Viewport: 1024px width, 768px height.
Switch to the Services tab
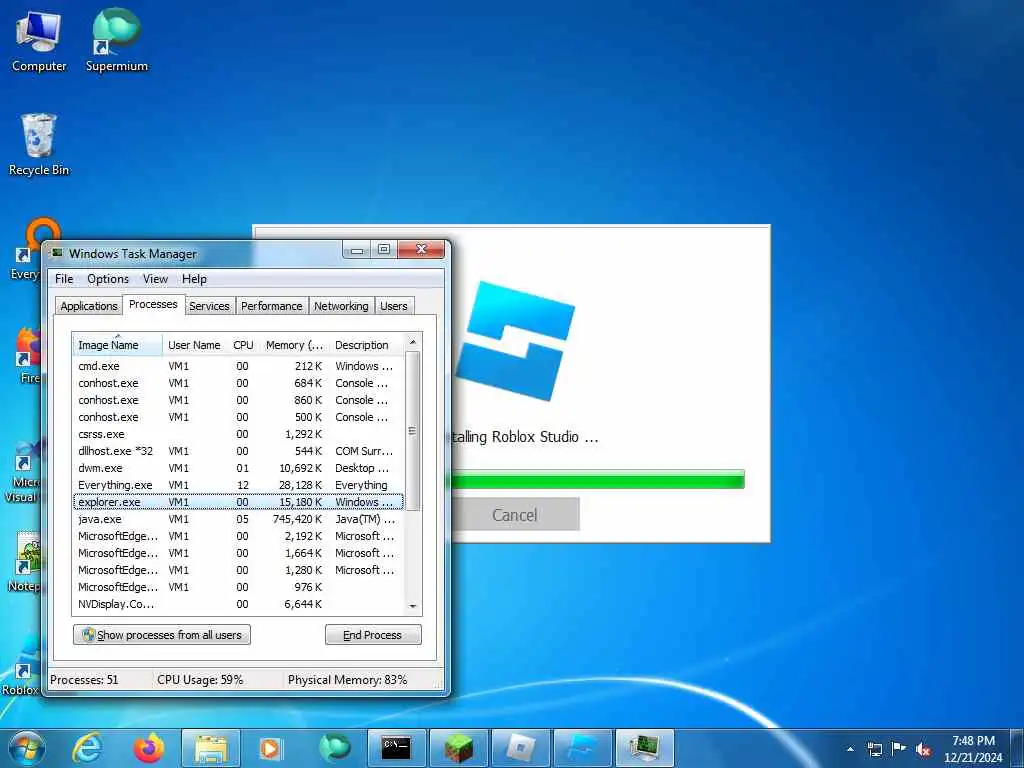(209, 306)
